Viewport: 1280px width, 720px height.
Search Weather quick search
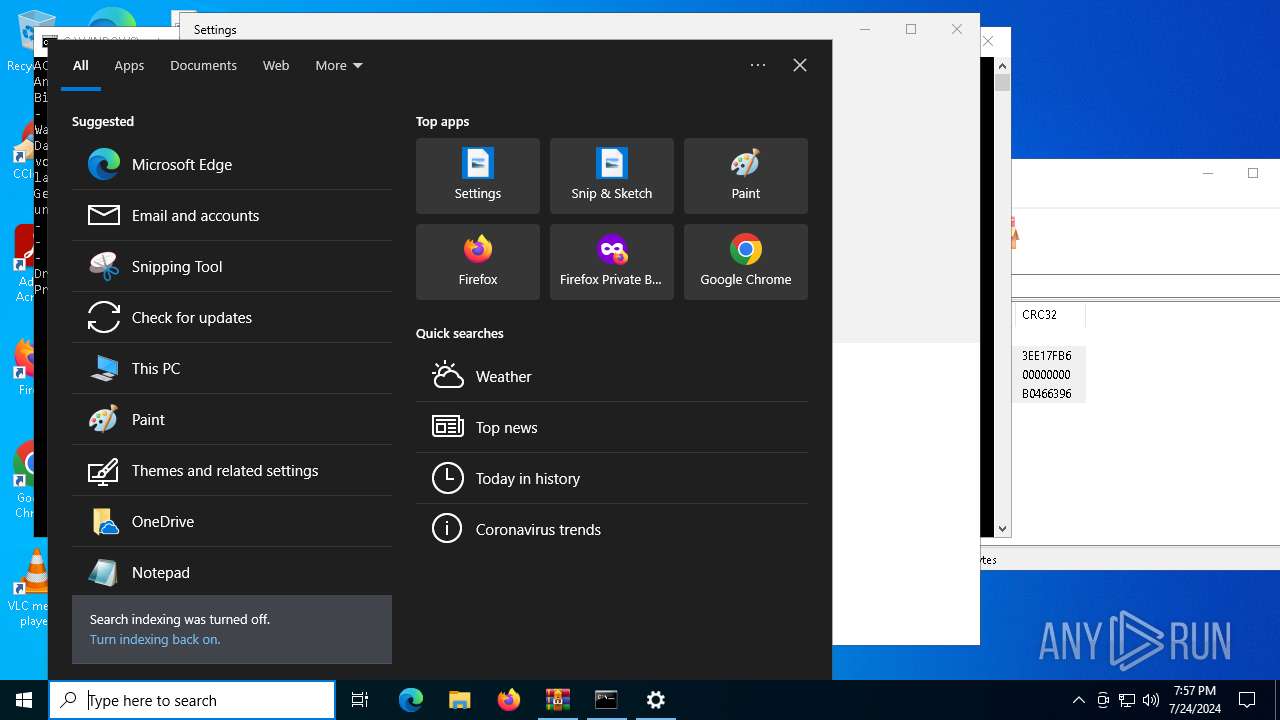pyautogui.click(x=612, y=376)
